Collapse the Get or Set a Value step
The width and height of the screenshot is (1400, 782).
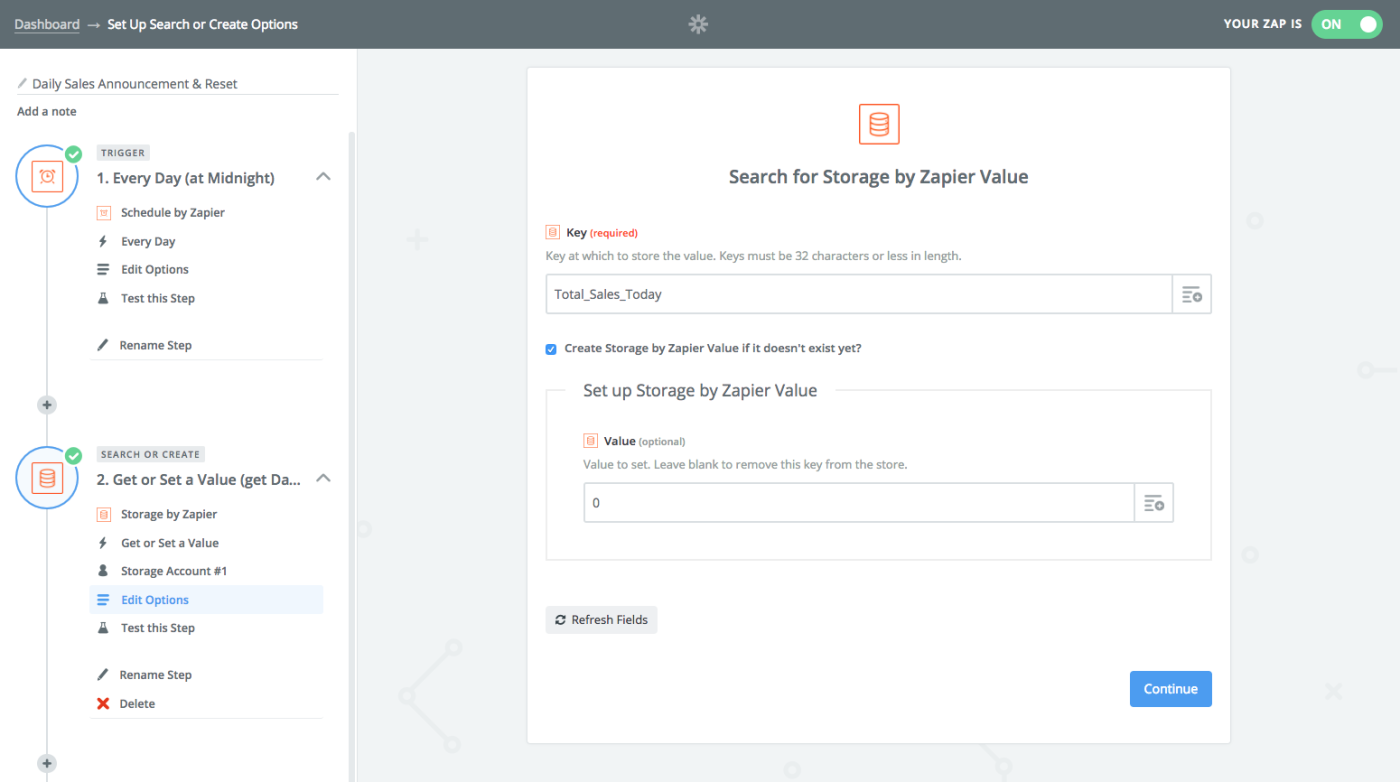(x=323, y=479)
